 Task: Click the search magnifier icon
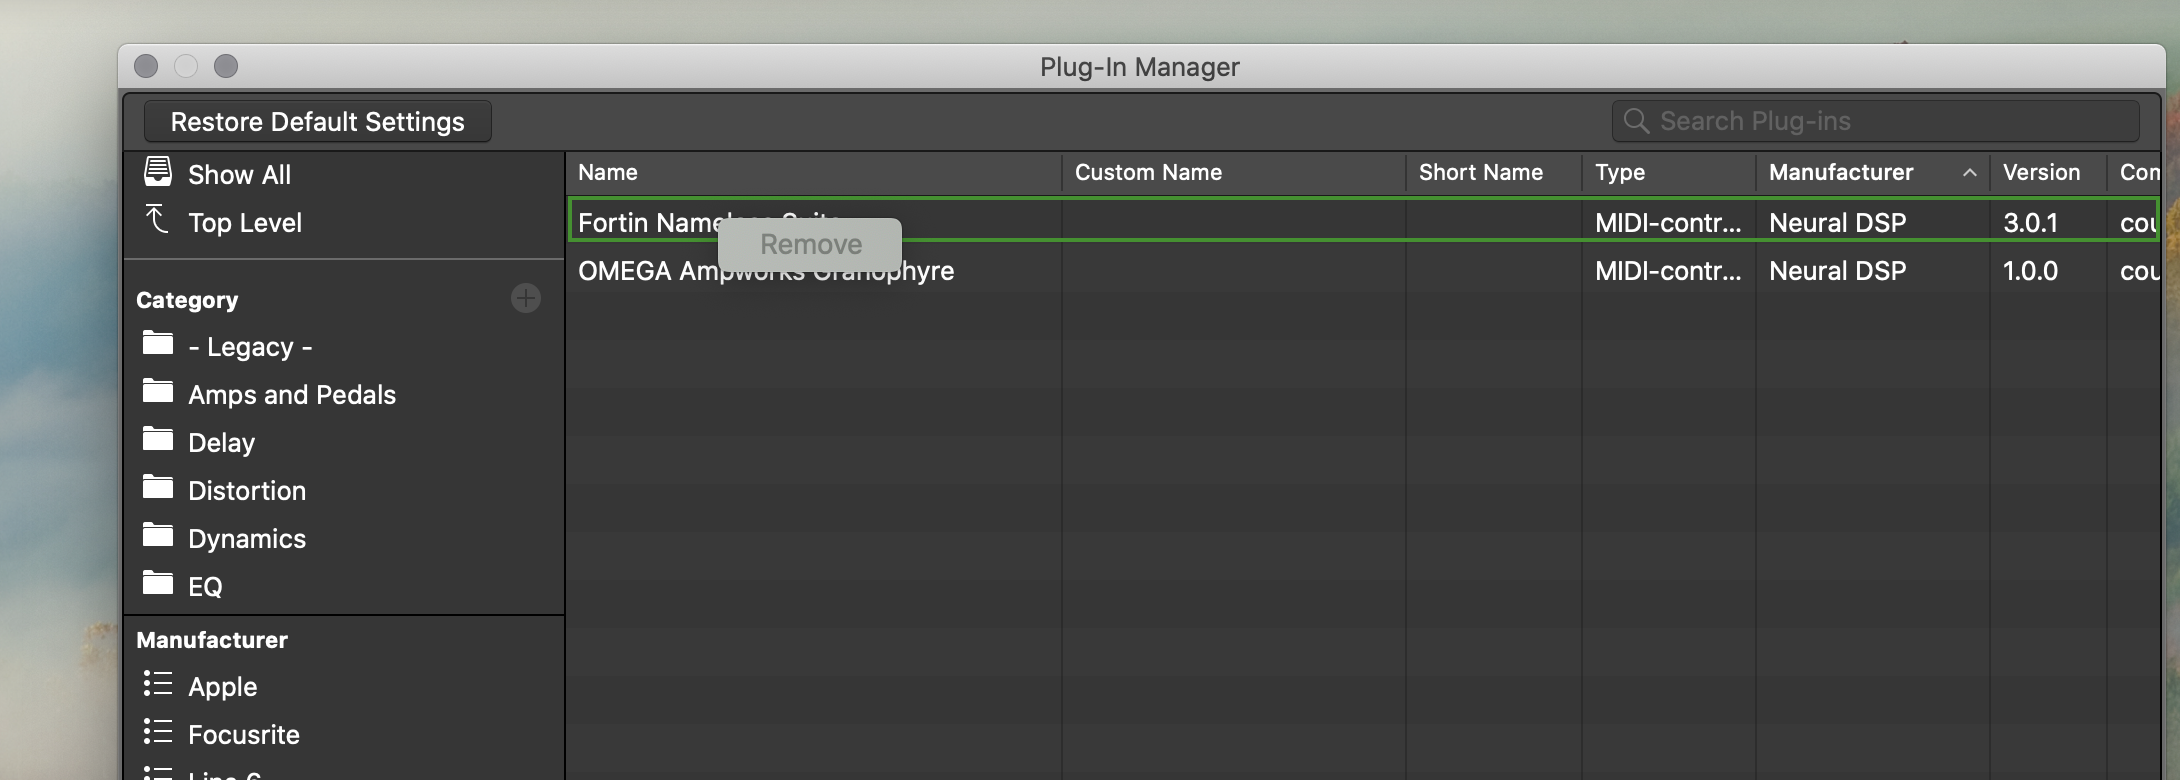(x=1636, y=121)
